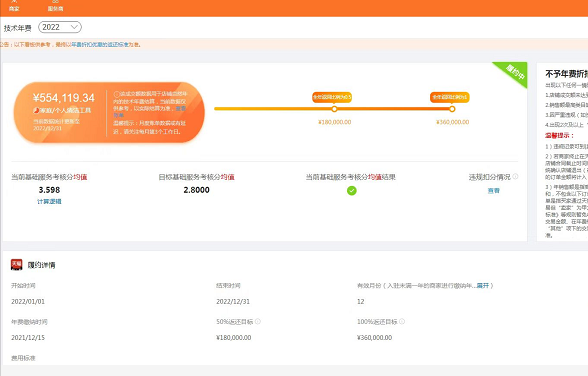Screen dimensions: 588x376
Task: Click info icon beside 违规扣分情况
Action: (516, 176)
